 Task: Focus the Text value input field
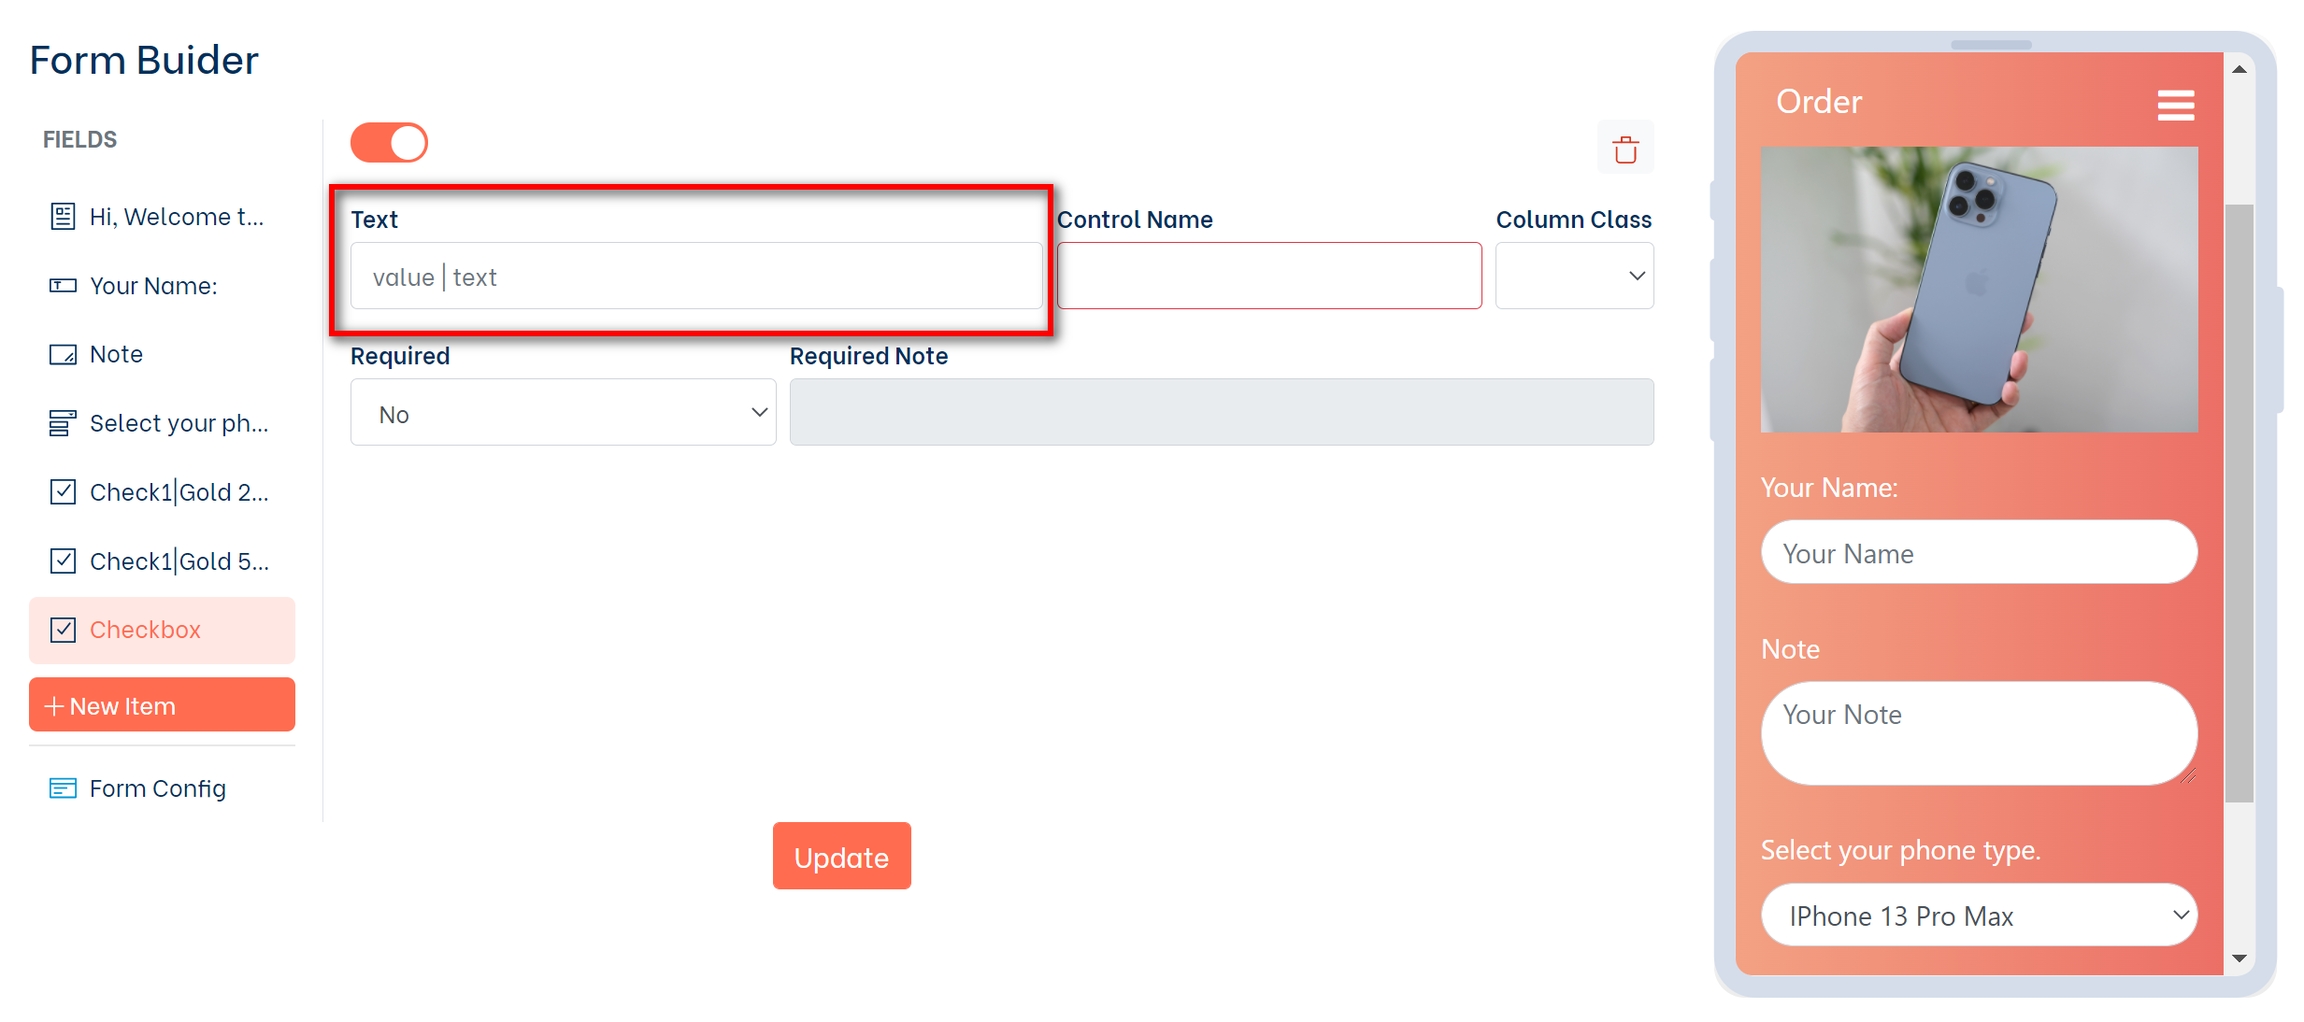pyautogui.click(x=695, y=276)
